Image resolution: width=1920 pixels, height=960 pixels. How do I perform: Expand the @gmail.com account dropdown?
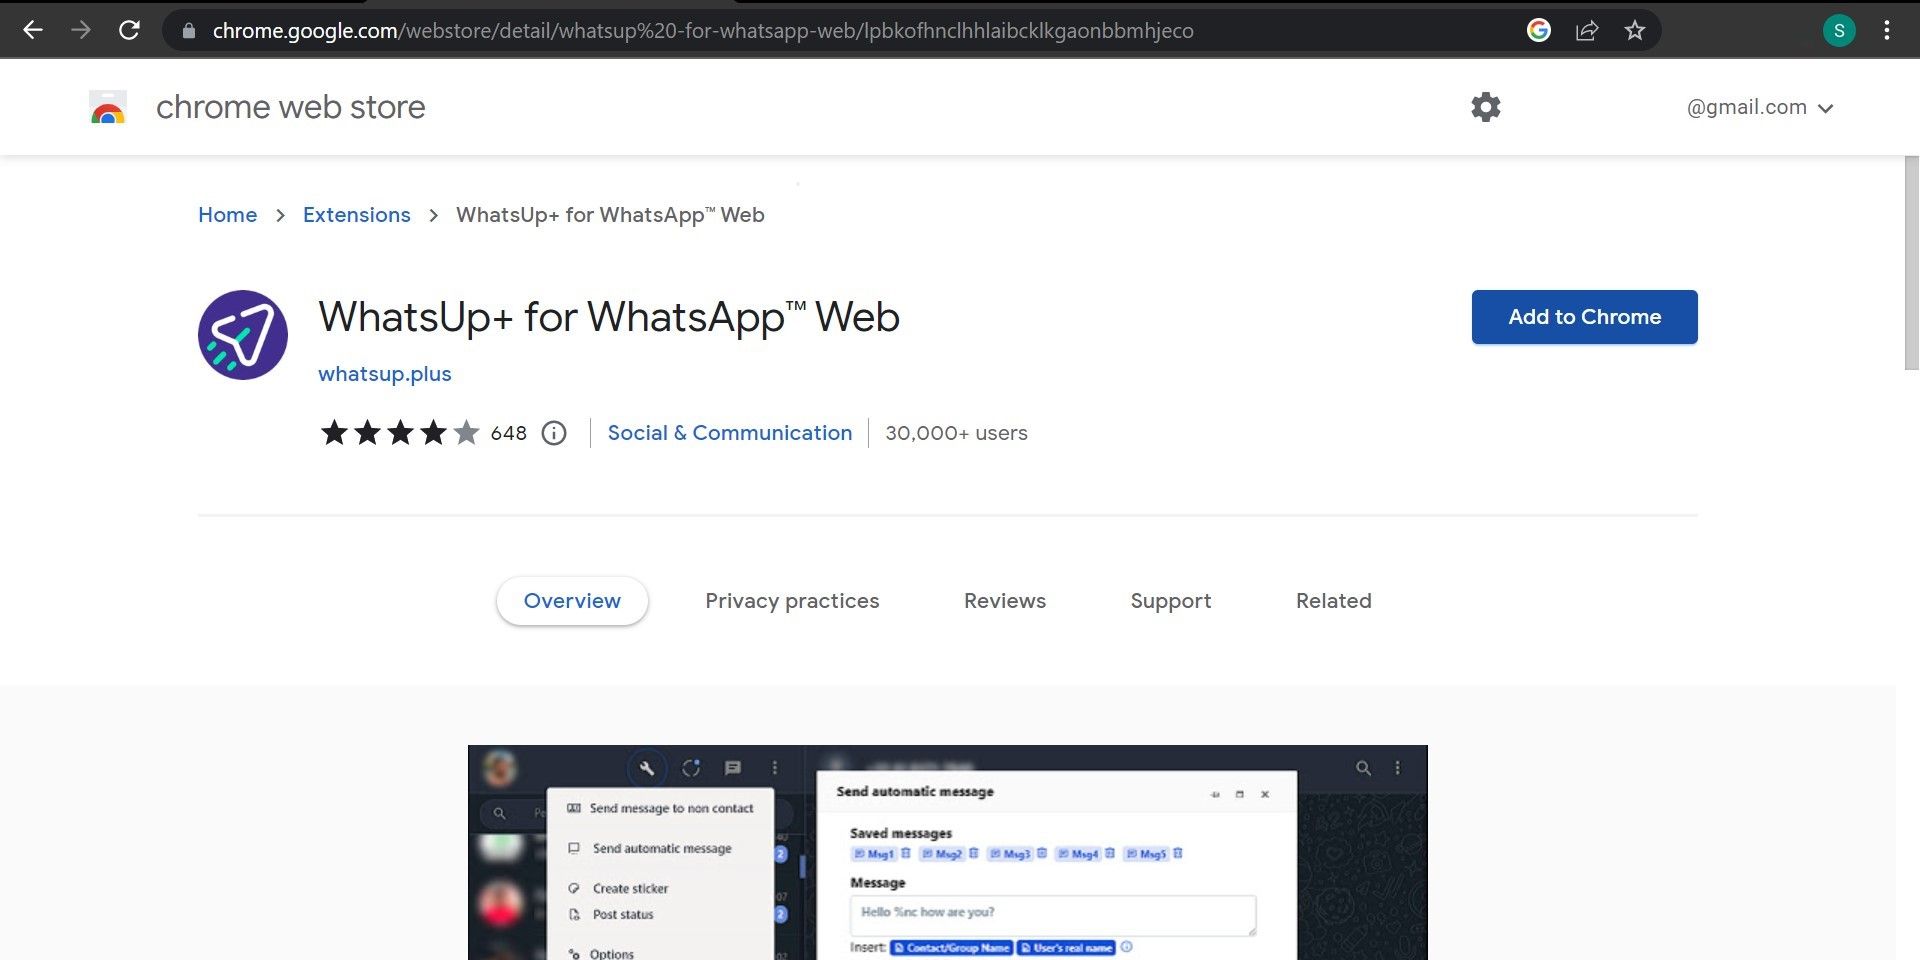(x=1763, y=106)
